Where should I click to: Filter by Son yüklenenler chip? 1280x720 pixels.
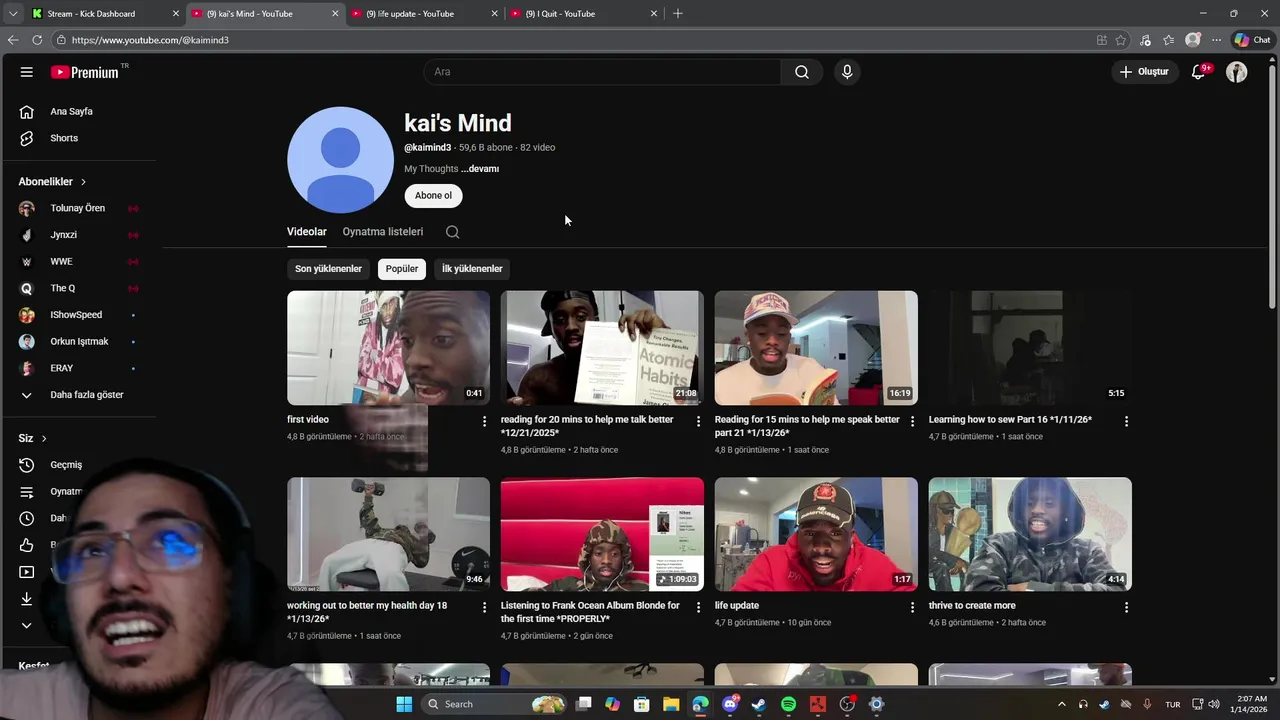[328, 269]
